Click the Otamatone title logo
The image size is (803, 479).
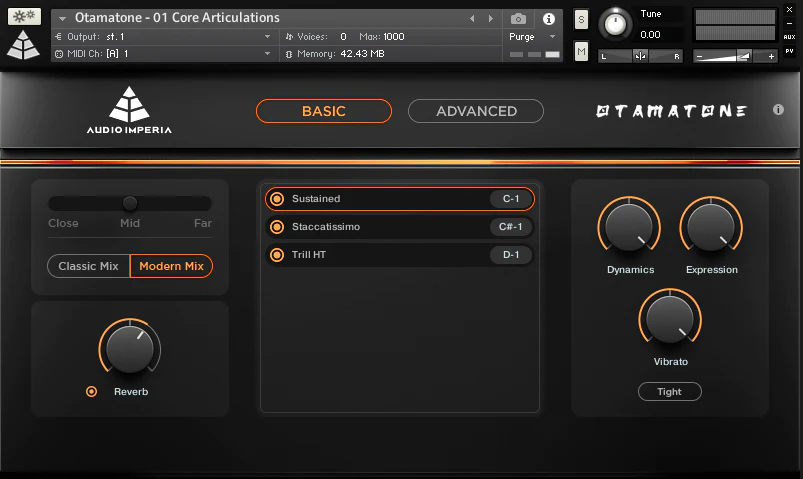[x=671, y=111]
